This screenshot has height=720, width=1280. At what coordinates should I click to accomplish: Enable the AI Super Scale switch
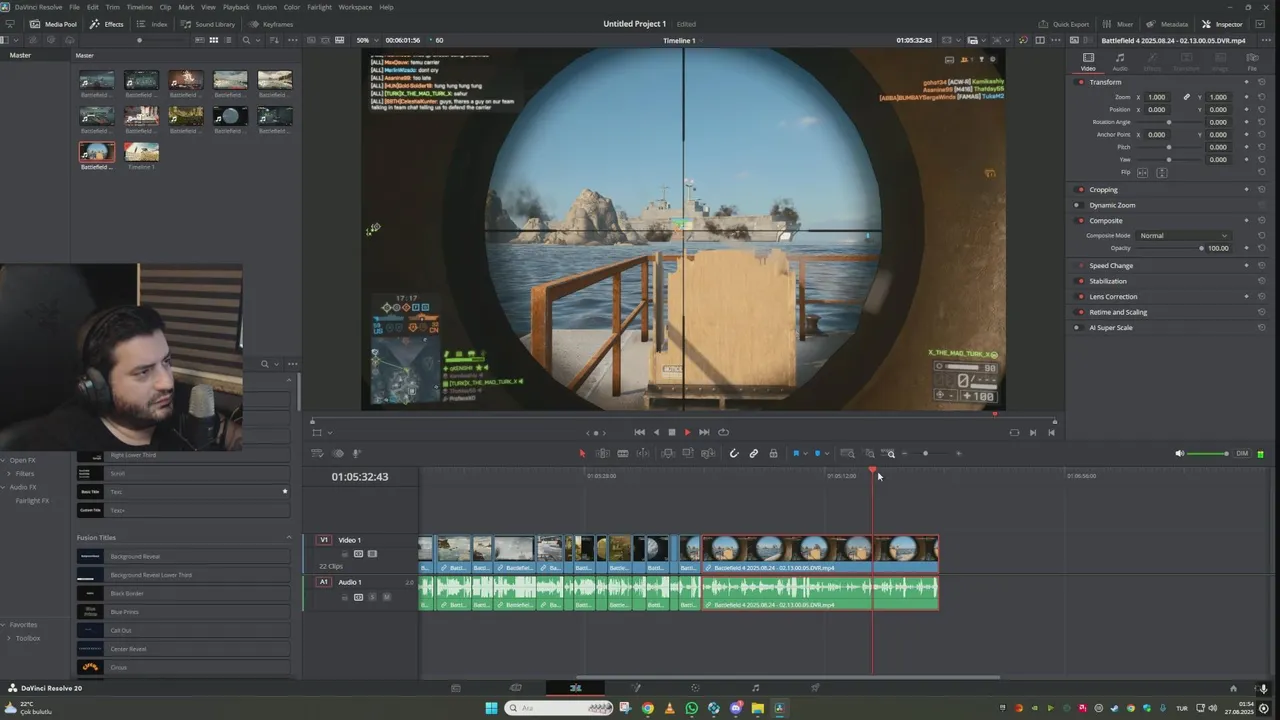coord(1077,327)
